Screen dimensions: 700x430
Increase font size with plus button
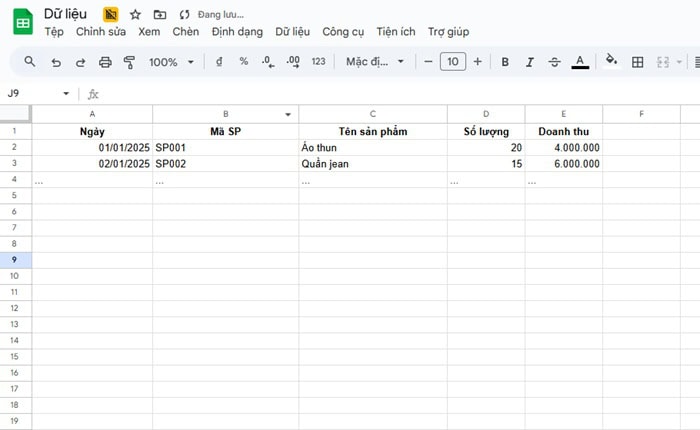coord(477,62)
